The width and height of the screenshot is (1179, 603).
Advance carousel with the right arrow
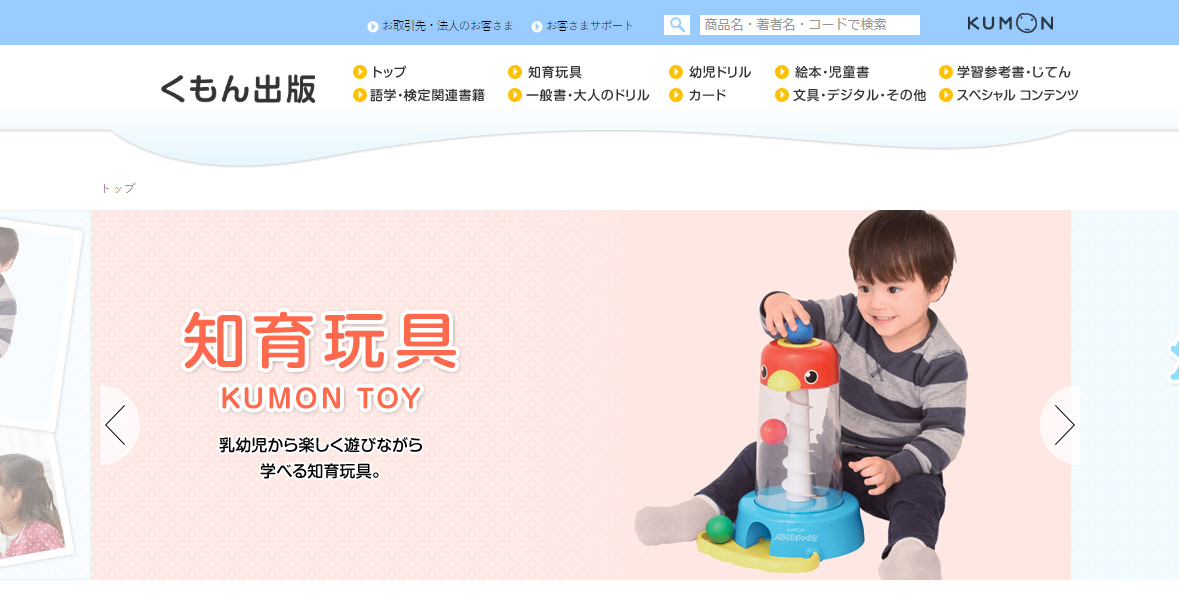pyautogui.click(x=1061, y=425)
